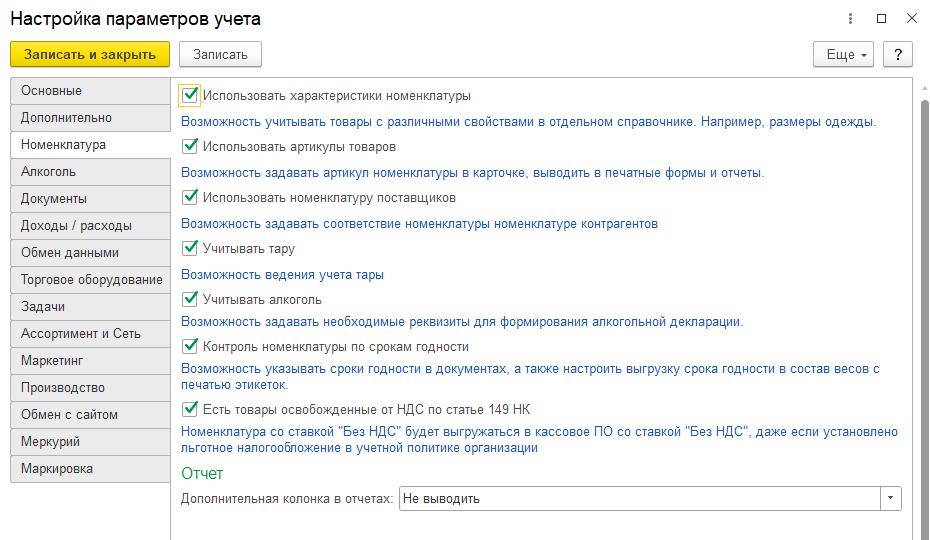Open the 'Обмен с сайтом' tab
The width and height of the screenshot is (930, 540).
90,415
